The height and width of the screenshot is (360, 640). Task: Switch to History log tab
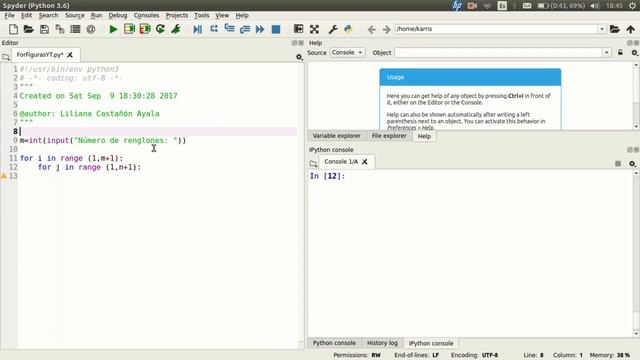382,343
